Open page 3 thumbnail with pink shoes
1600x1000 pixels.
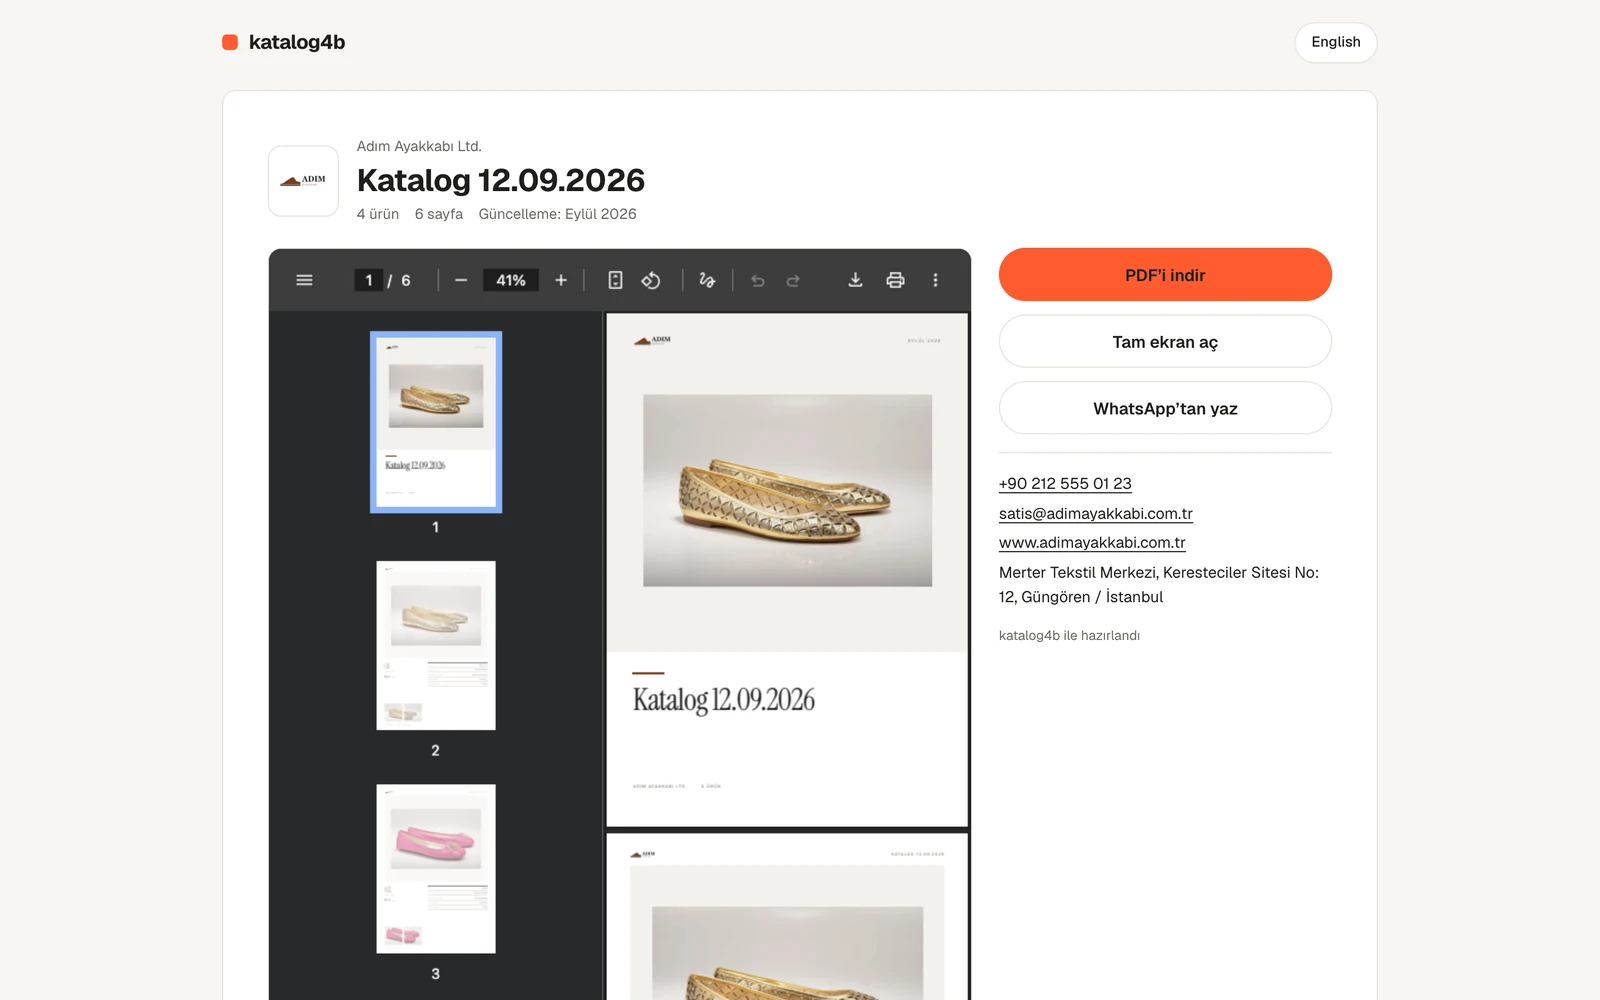(436, 868)
